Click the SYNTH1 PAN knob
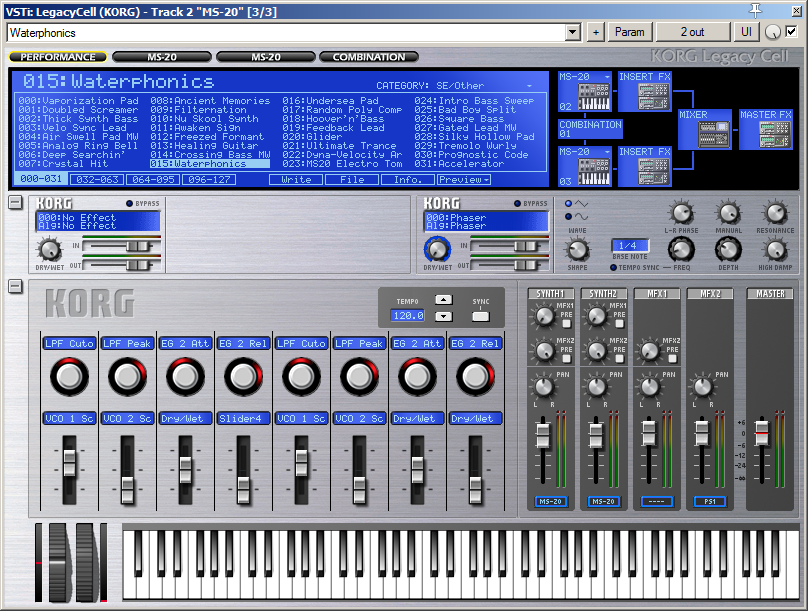The height and width of the screenshot is (611, 808). point(544,386)
